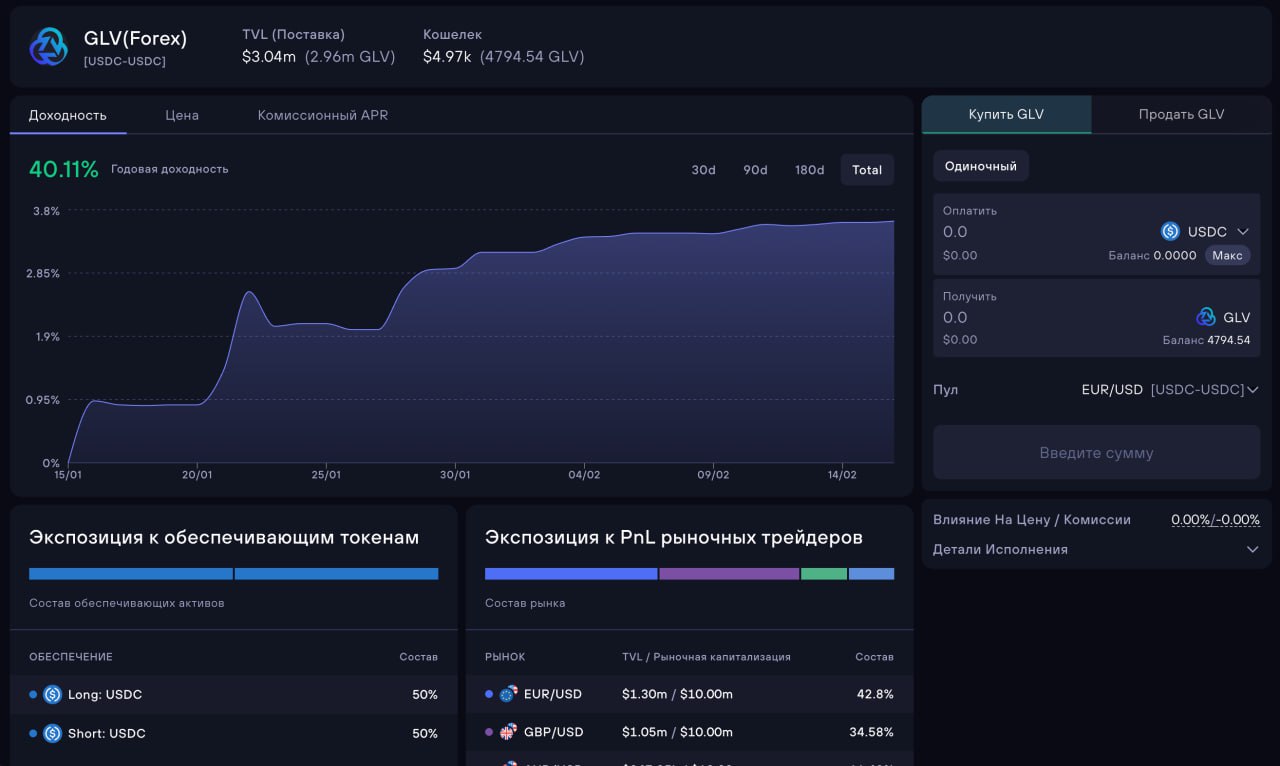Switch to the Продать GLV tab
This screenshot has height=766, width=1280.
pyautogui.click(x=1181, y=114)
